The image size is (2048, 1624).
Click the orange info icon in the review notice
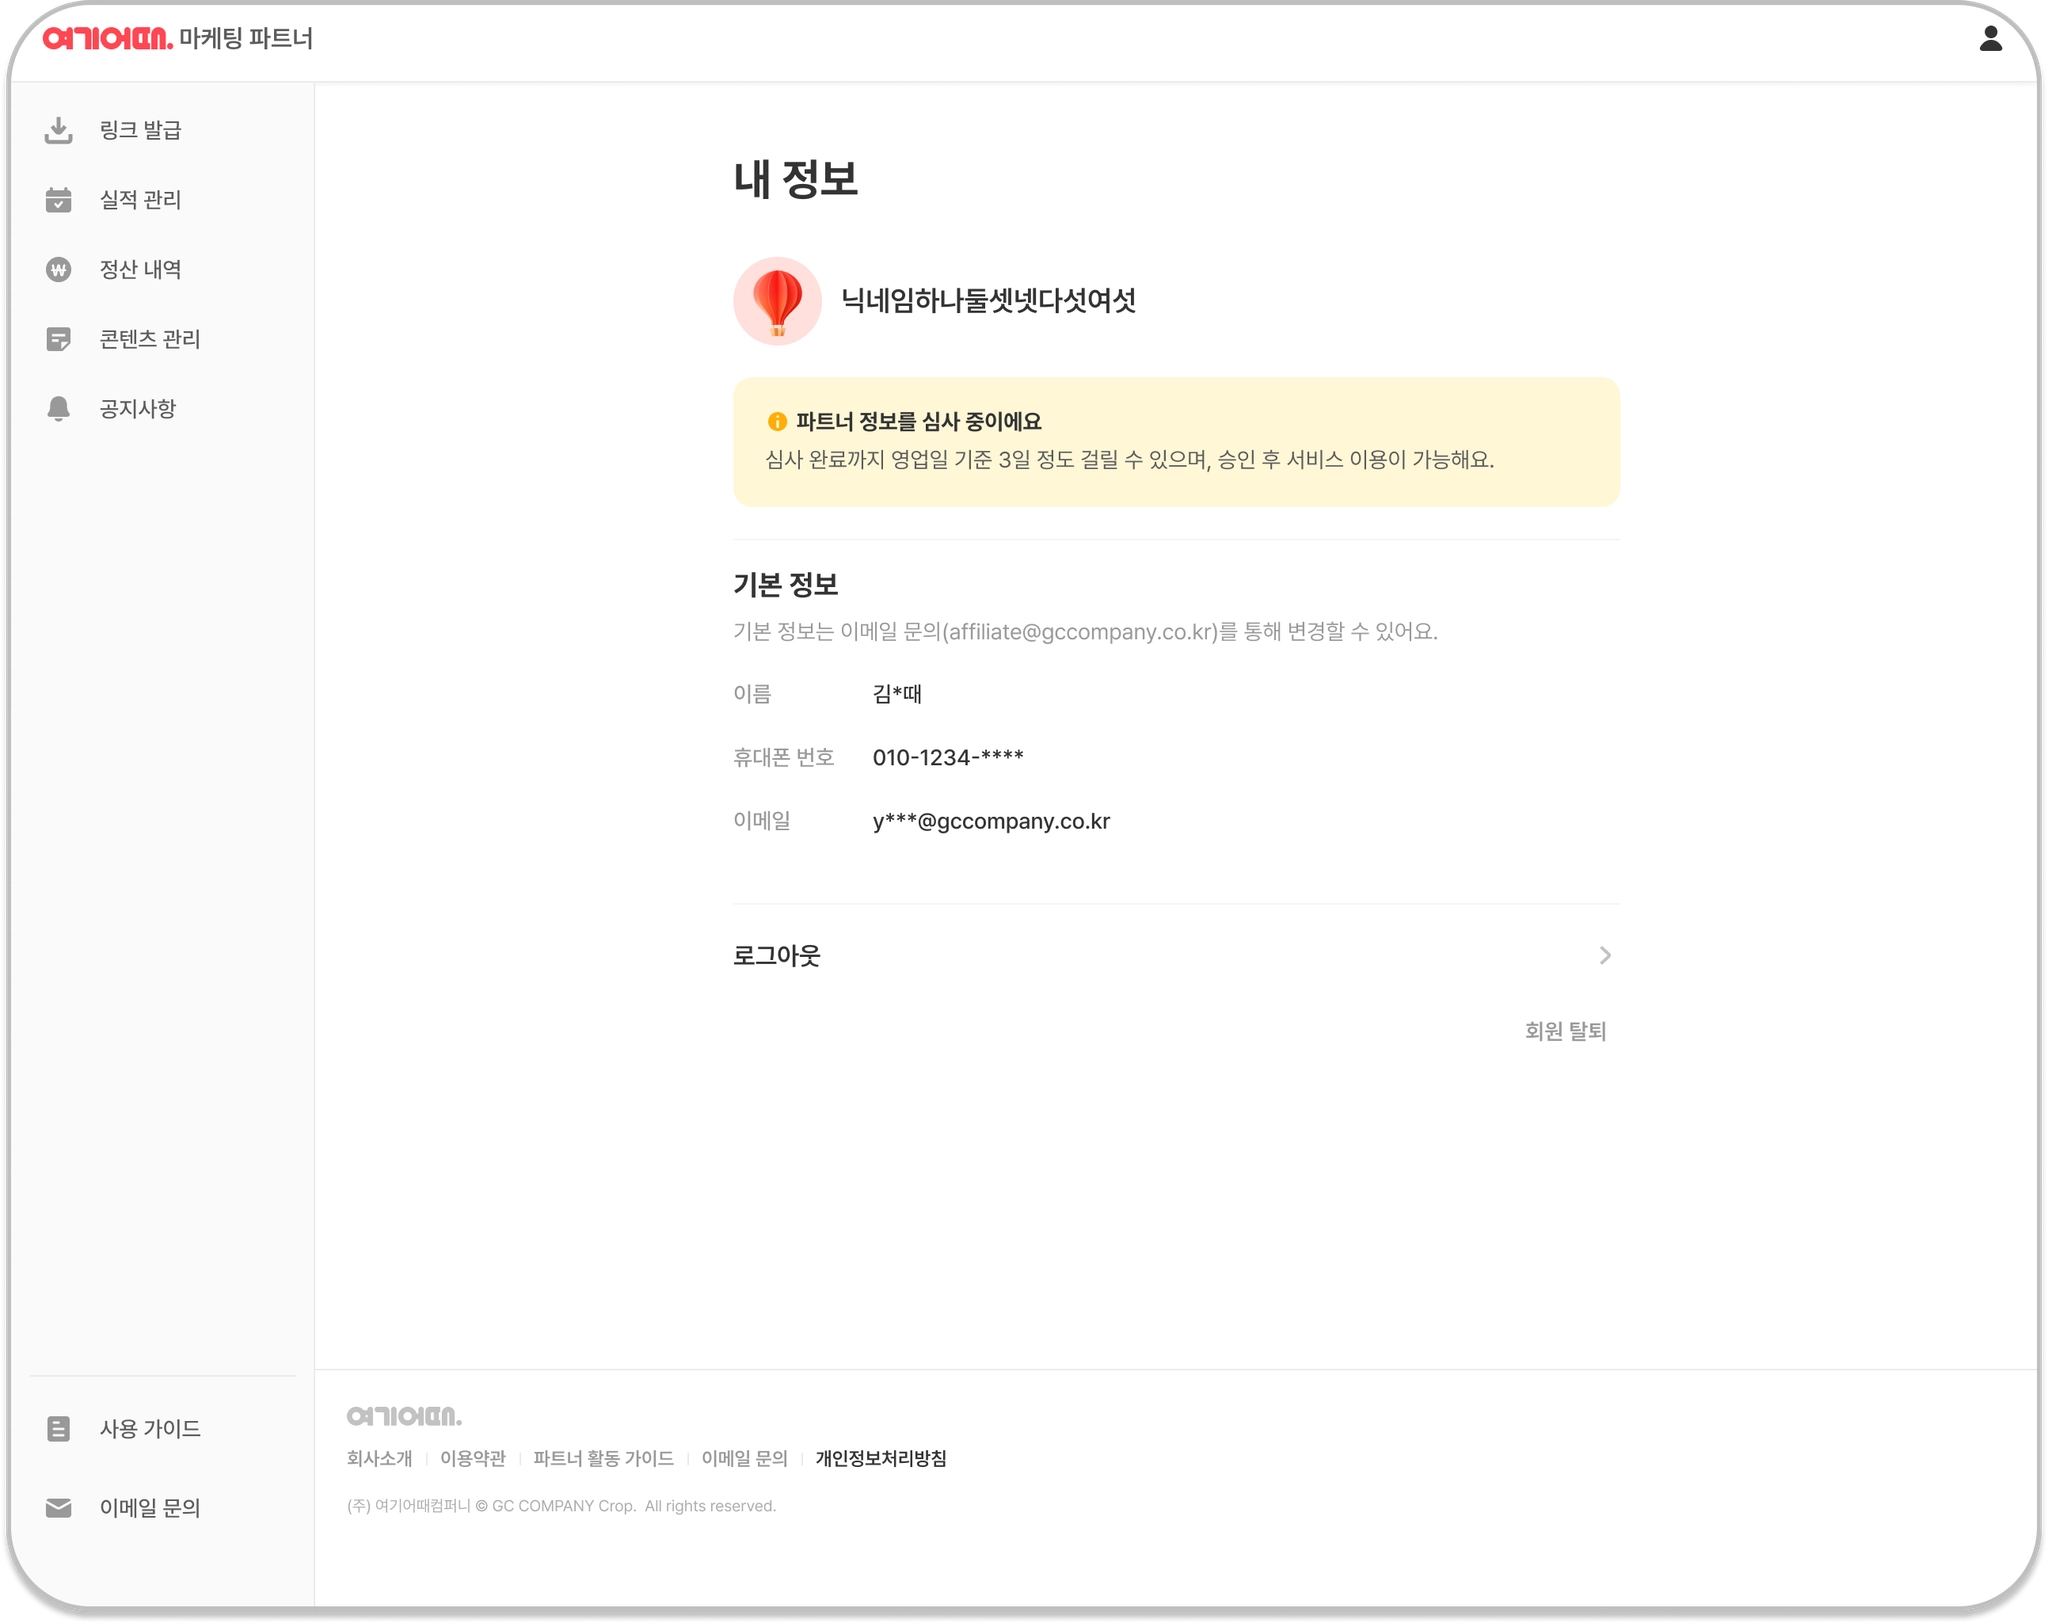click(777, 422)
